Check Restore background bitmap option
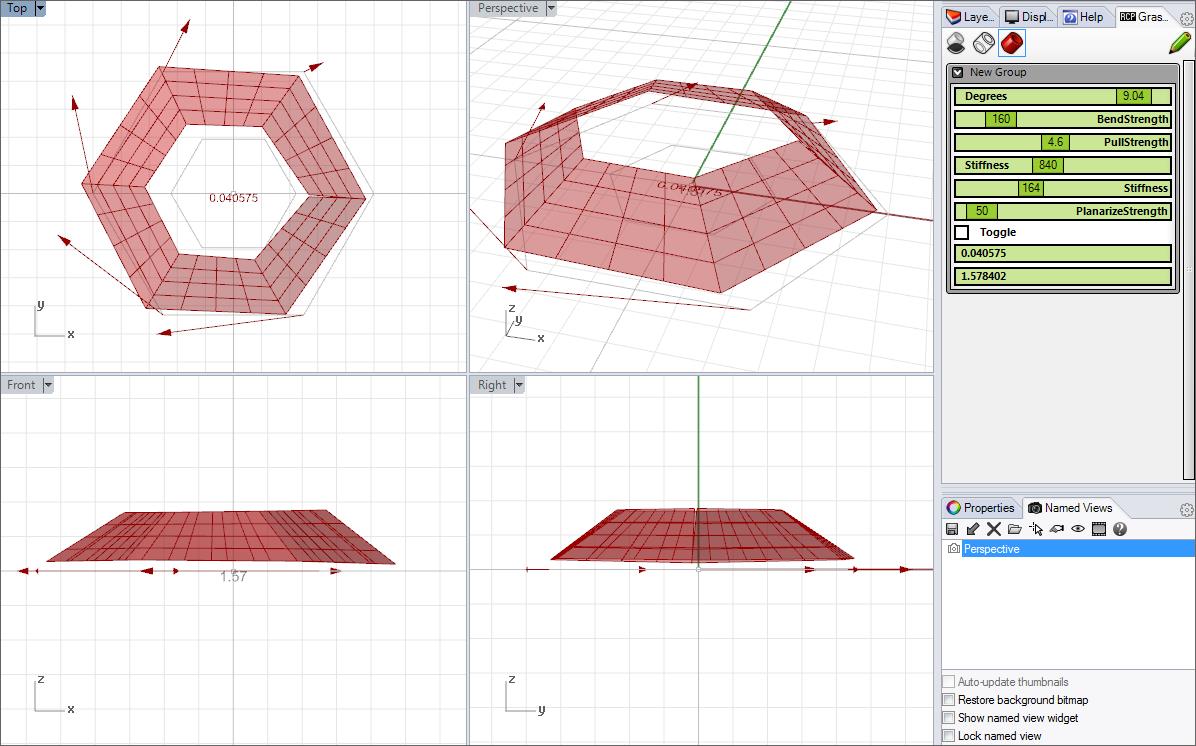1196x746 pixels. point(949,700)
